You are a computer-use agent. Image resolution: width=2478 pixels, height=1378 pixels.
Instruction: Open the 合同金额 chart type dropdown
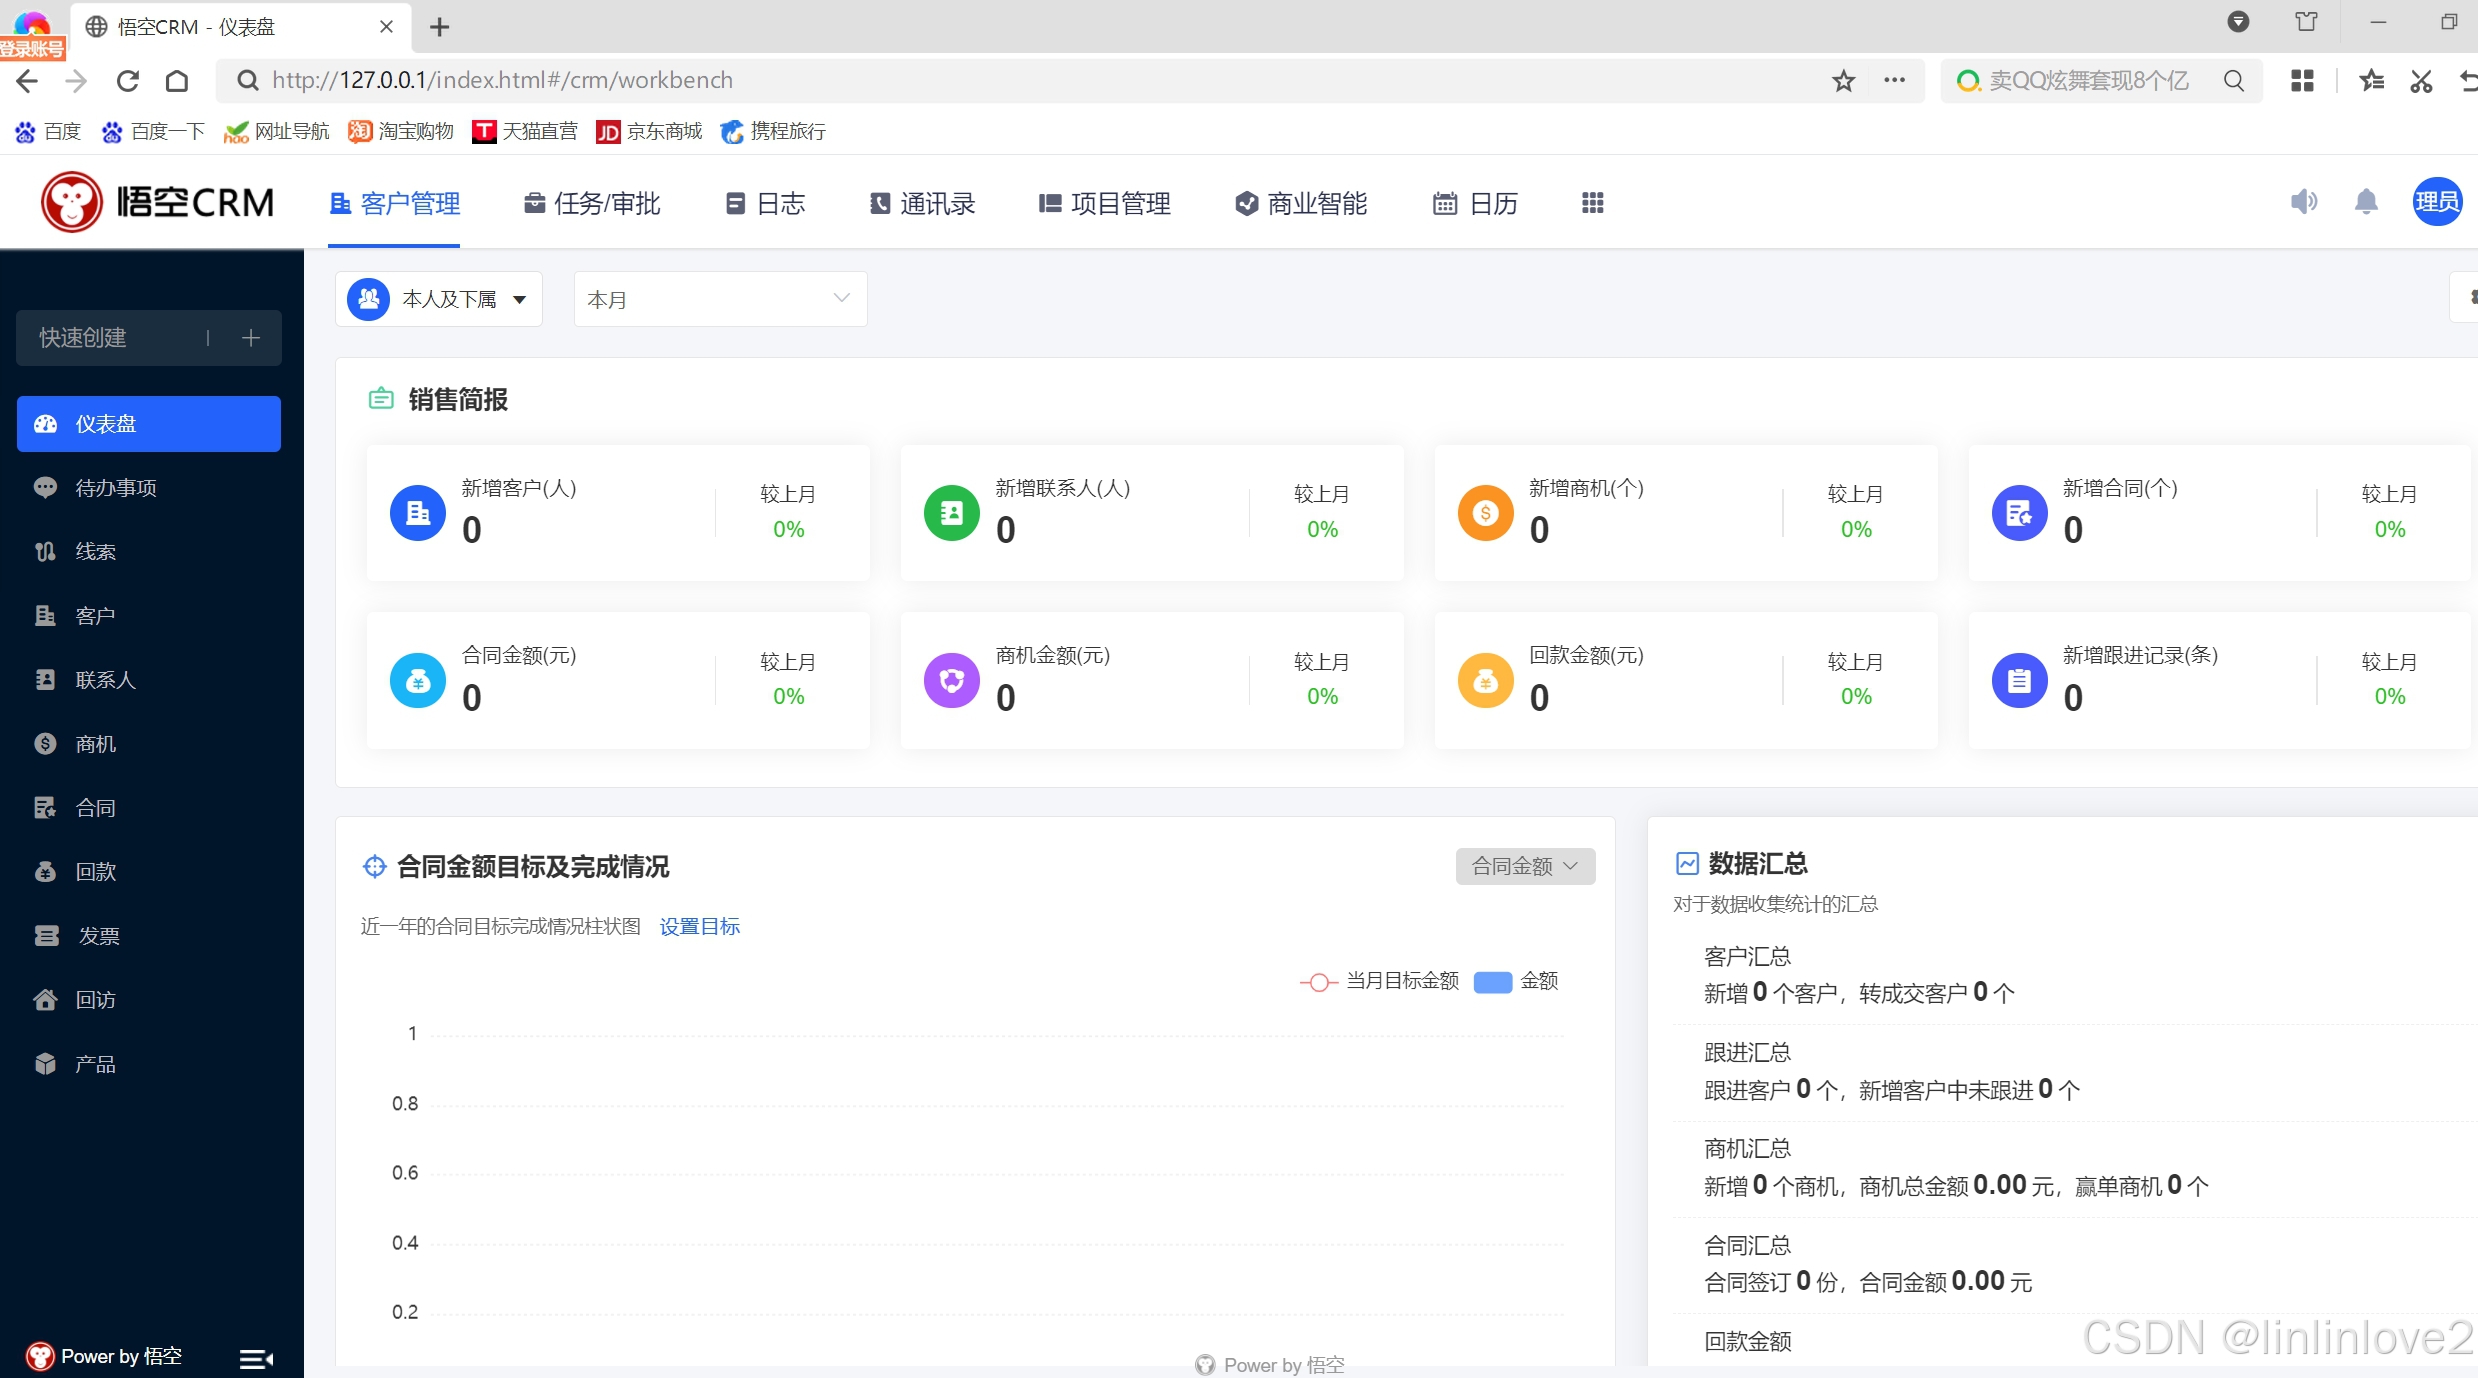pyautogui.click(x=1524, y=866)
